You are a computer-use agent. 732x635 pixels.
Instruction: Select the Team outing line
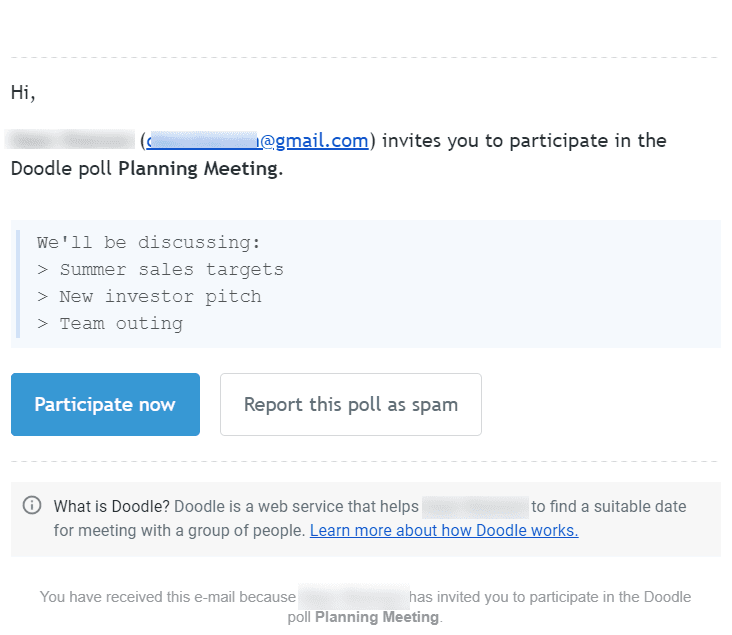(x=110, y=324)
